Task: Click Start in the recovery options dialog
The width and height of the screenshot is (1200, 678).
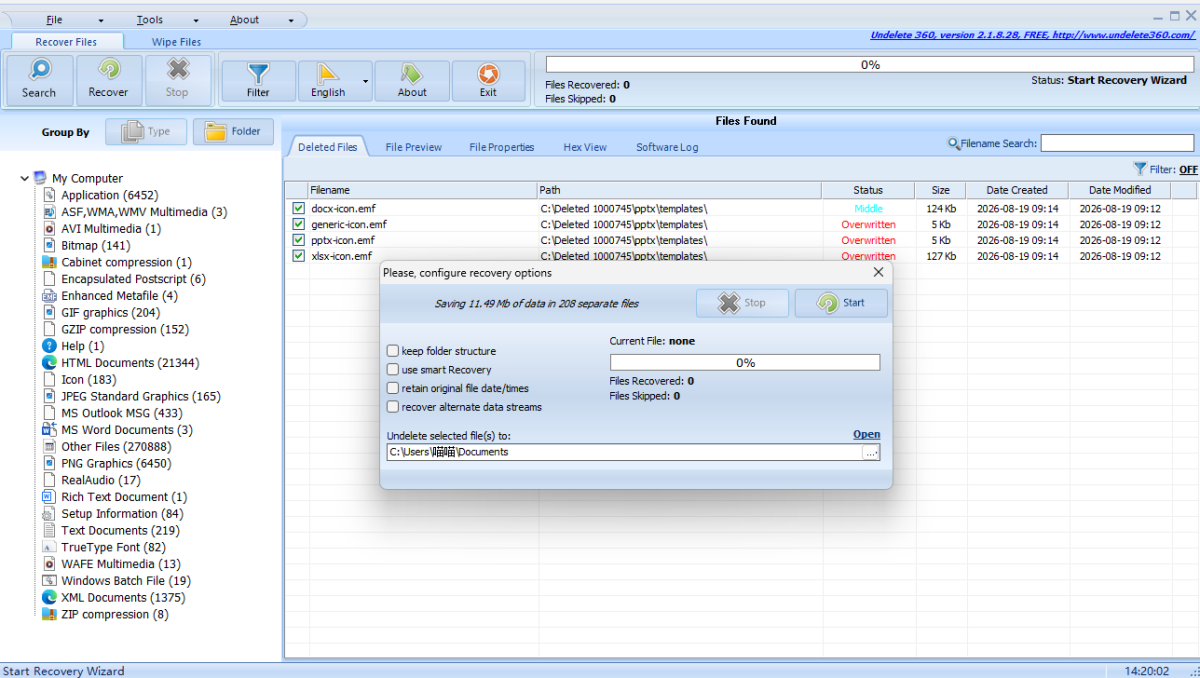Action: point(841,303)
